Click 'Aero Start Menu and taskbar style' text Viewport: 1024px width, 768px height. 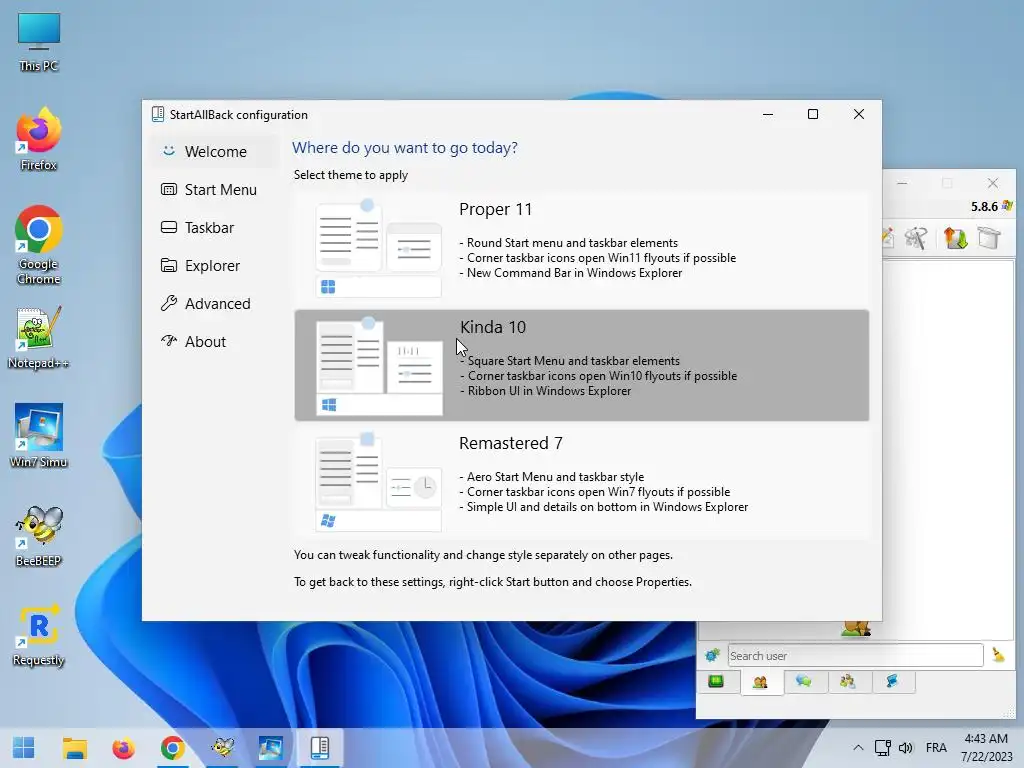(x=555, y=477)
